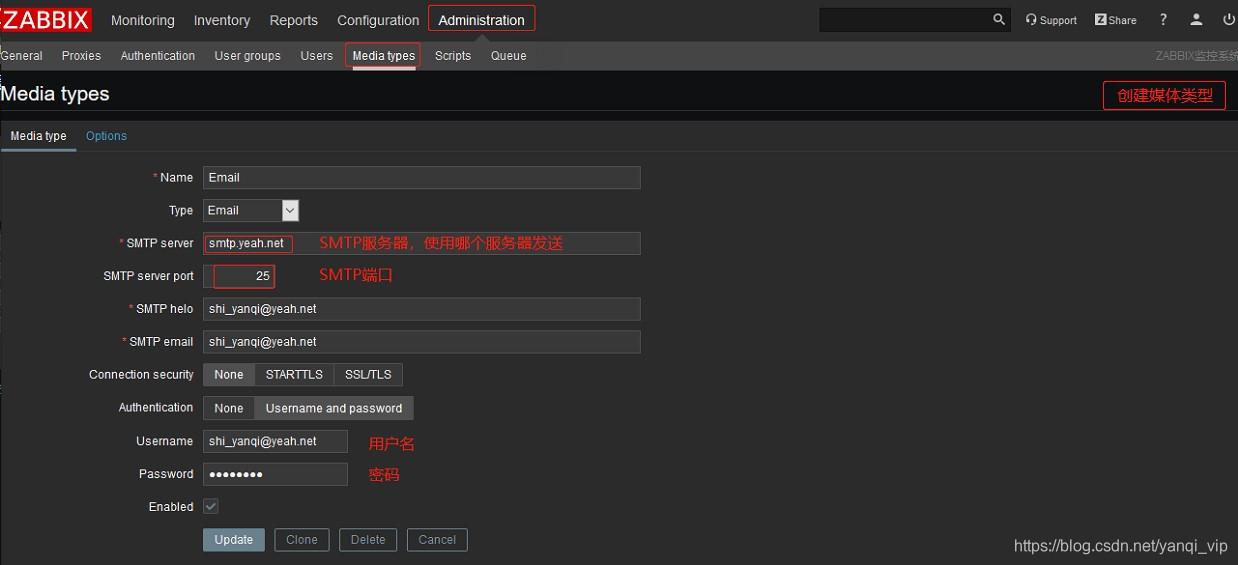Image resolution: width=1238 pixels, height=565 pixels.
Task: Go to the Scripts submenu
Action: (453, 56)
